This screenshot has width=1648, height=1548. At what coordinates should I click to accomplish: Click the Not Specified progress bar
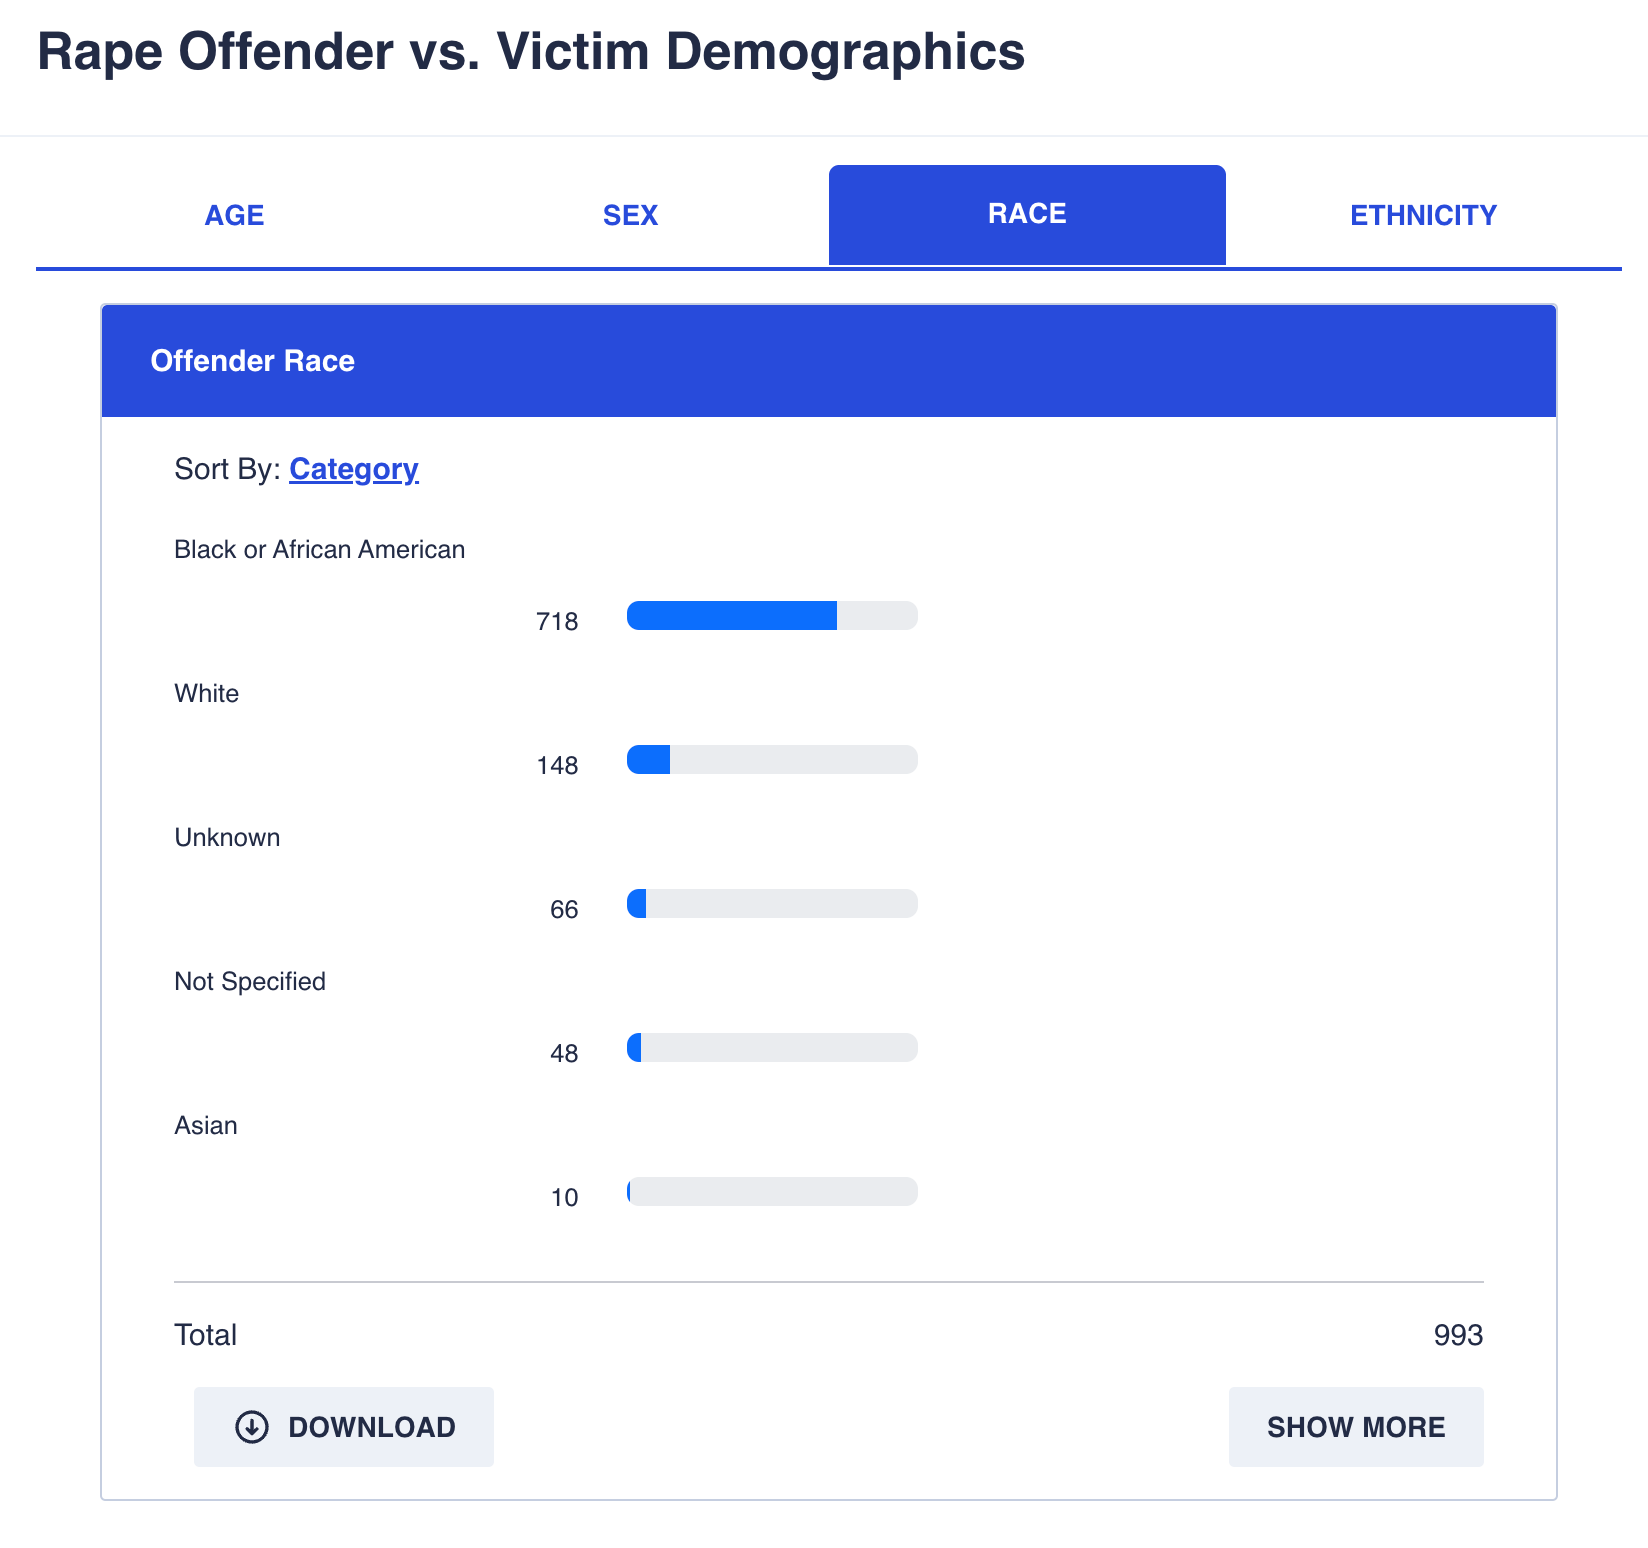(772, 1048)
